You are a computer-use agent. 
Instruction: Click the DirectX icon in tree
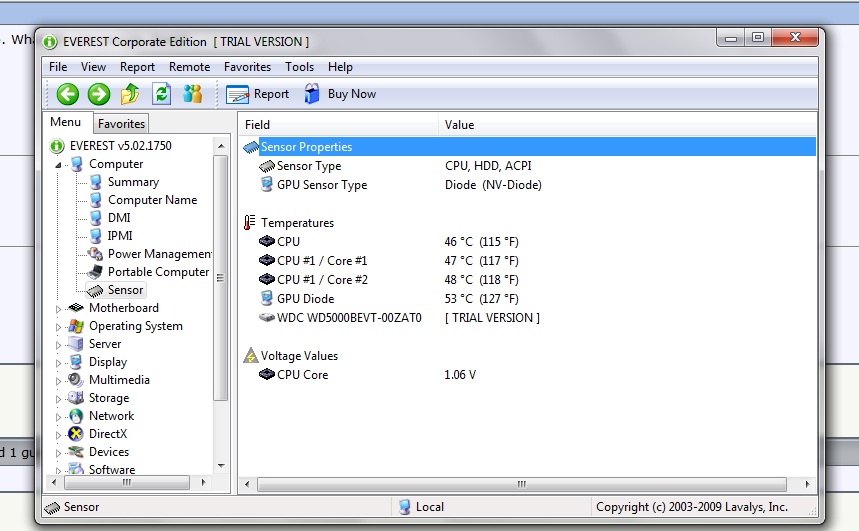tap(76, 434)
